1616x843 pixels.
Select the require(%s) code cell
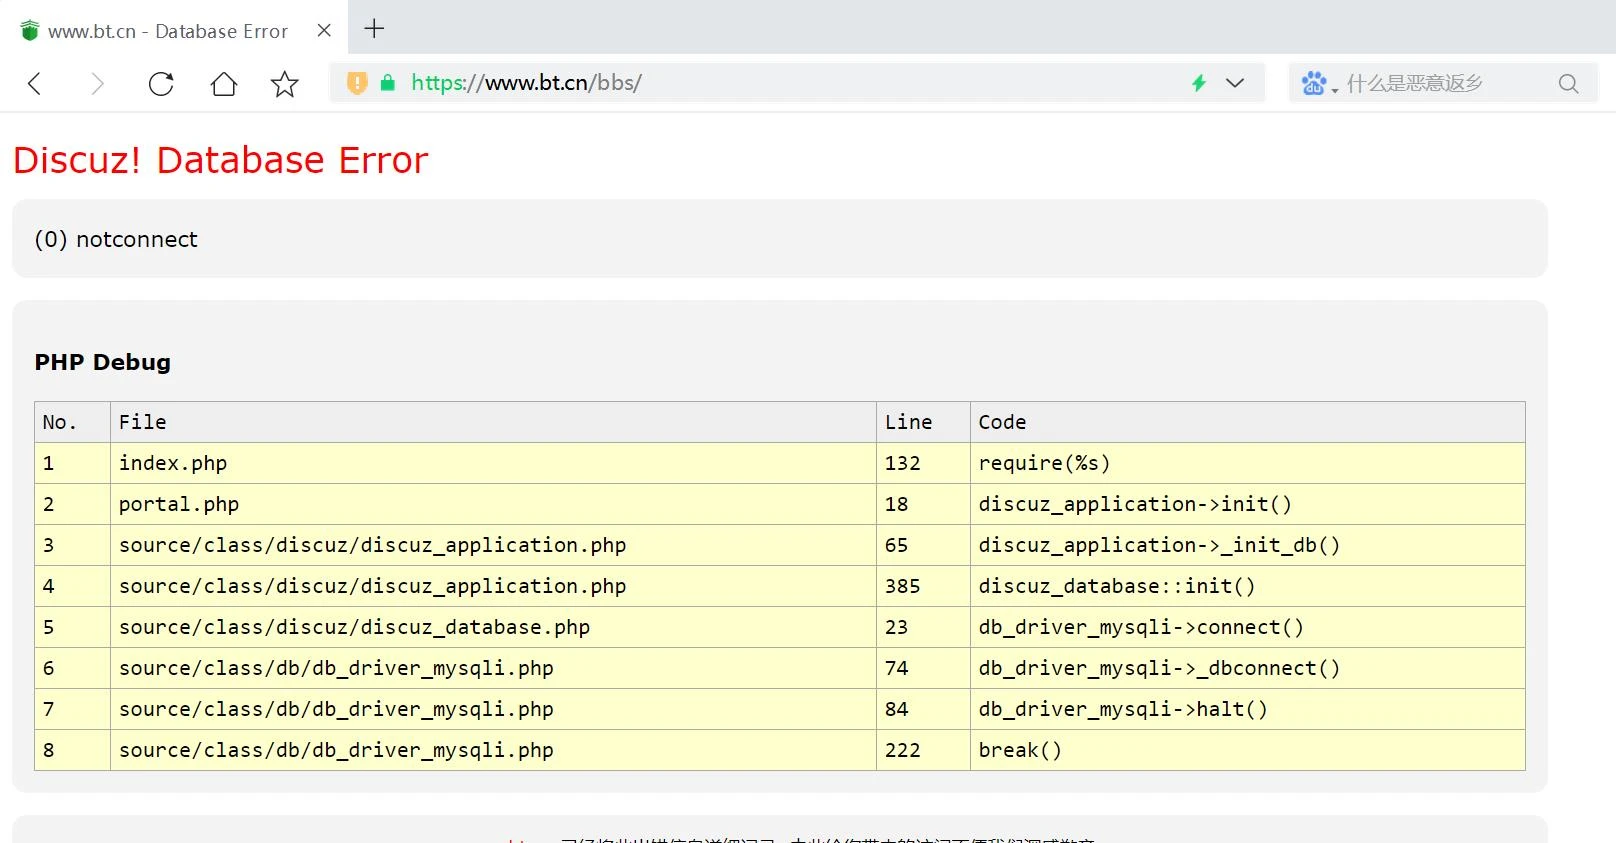pos(1247,463)
